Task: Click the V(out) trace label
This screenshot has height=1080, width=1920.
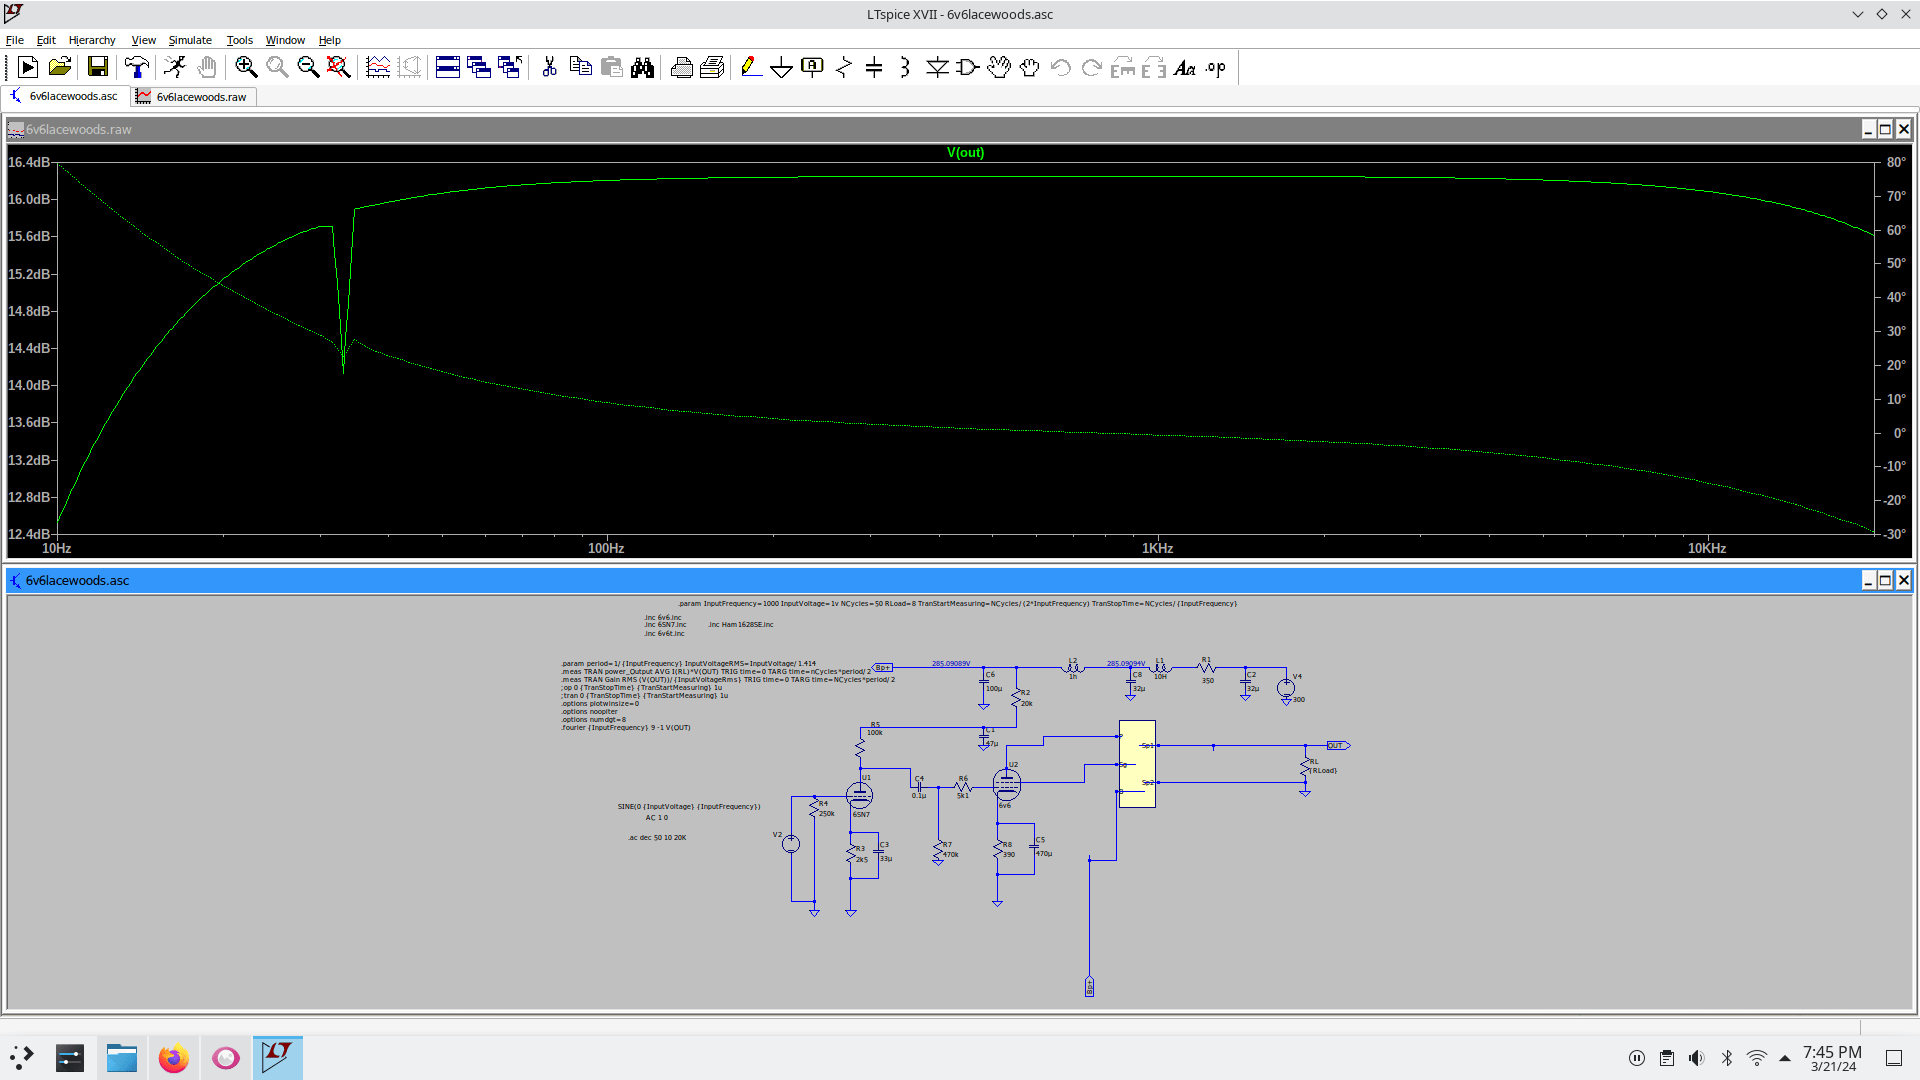Action: pos(965,153)
